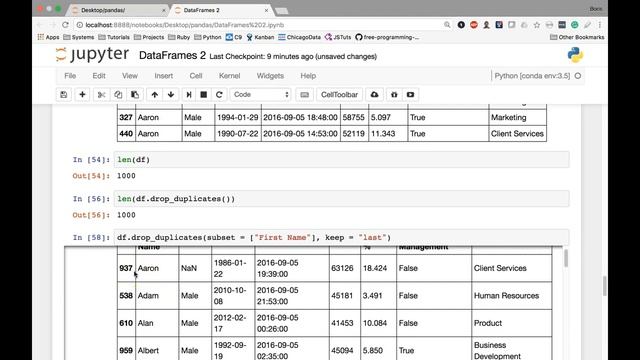
Task: Open the Widgets menu
Action: (x=270, y=76)
